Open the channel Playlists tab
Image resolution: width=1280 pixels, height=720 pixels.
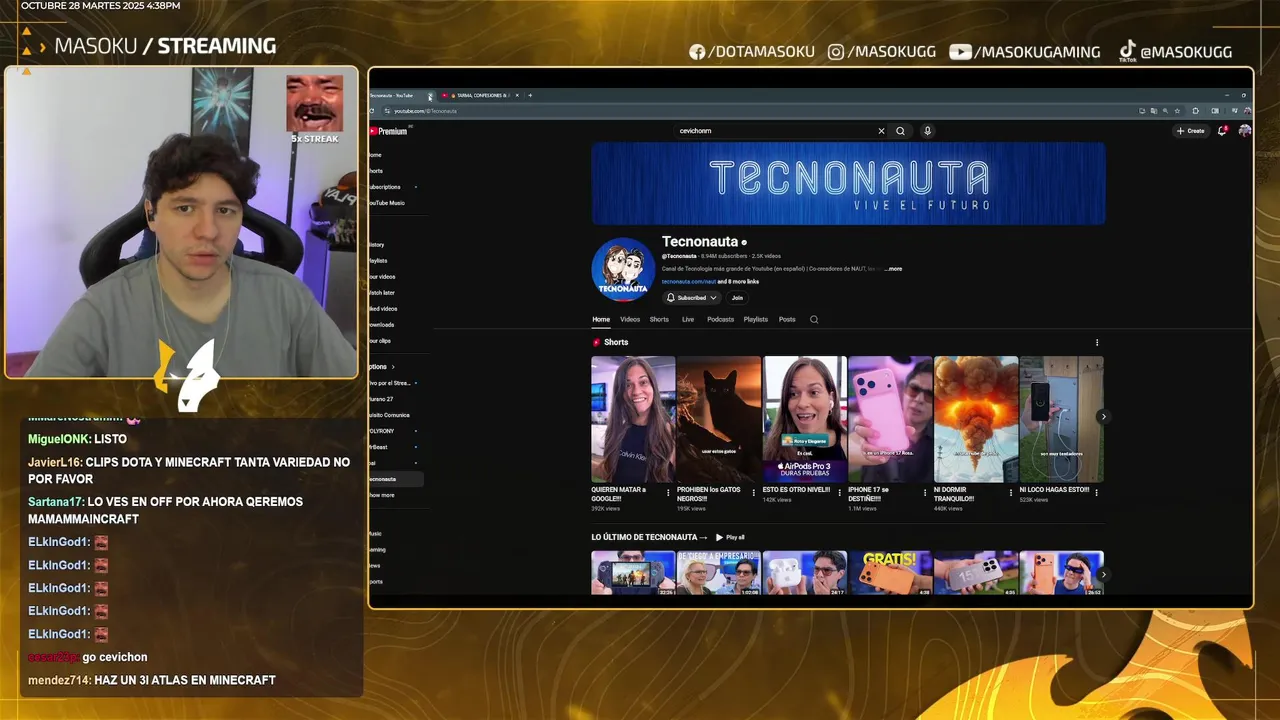click(x=755, y=320)
